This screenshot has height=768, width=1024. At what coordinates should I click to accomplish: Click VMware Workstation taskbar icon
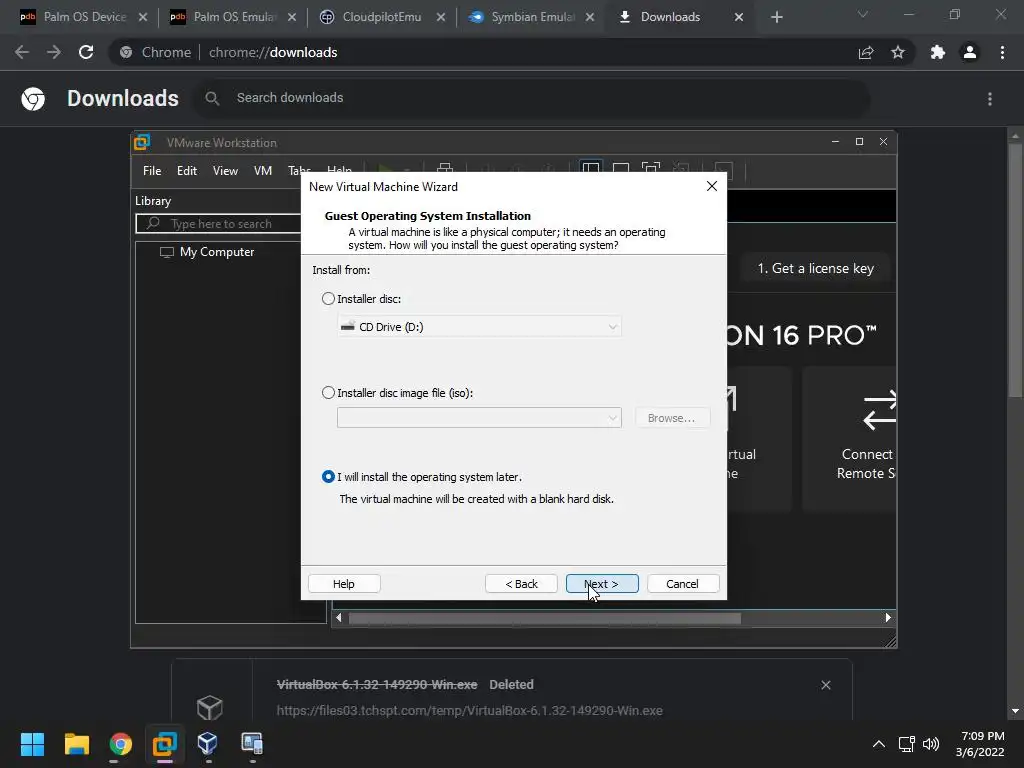[165, 744]
